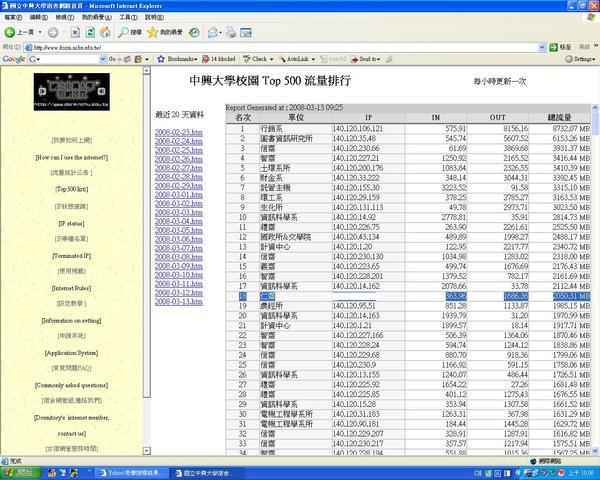Open the History clock icon in toolbar

[x=194, y=33]
